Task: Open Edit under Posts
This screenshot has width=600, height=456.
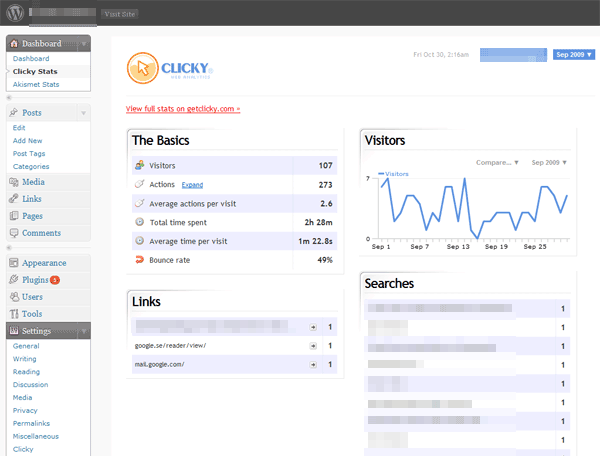Action: 19,128
